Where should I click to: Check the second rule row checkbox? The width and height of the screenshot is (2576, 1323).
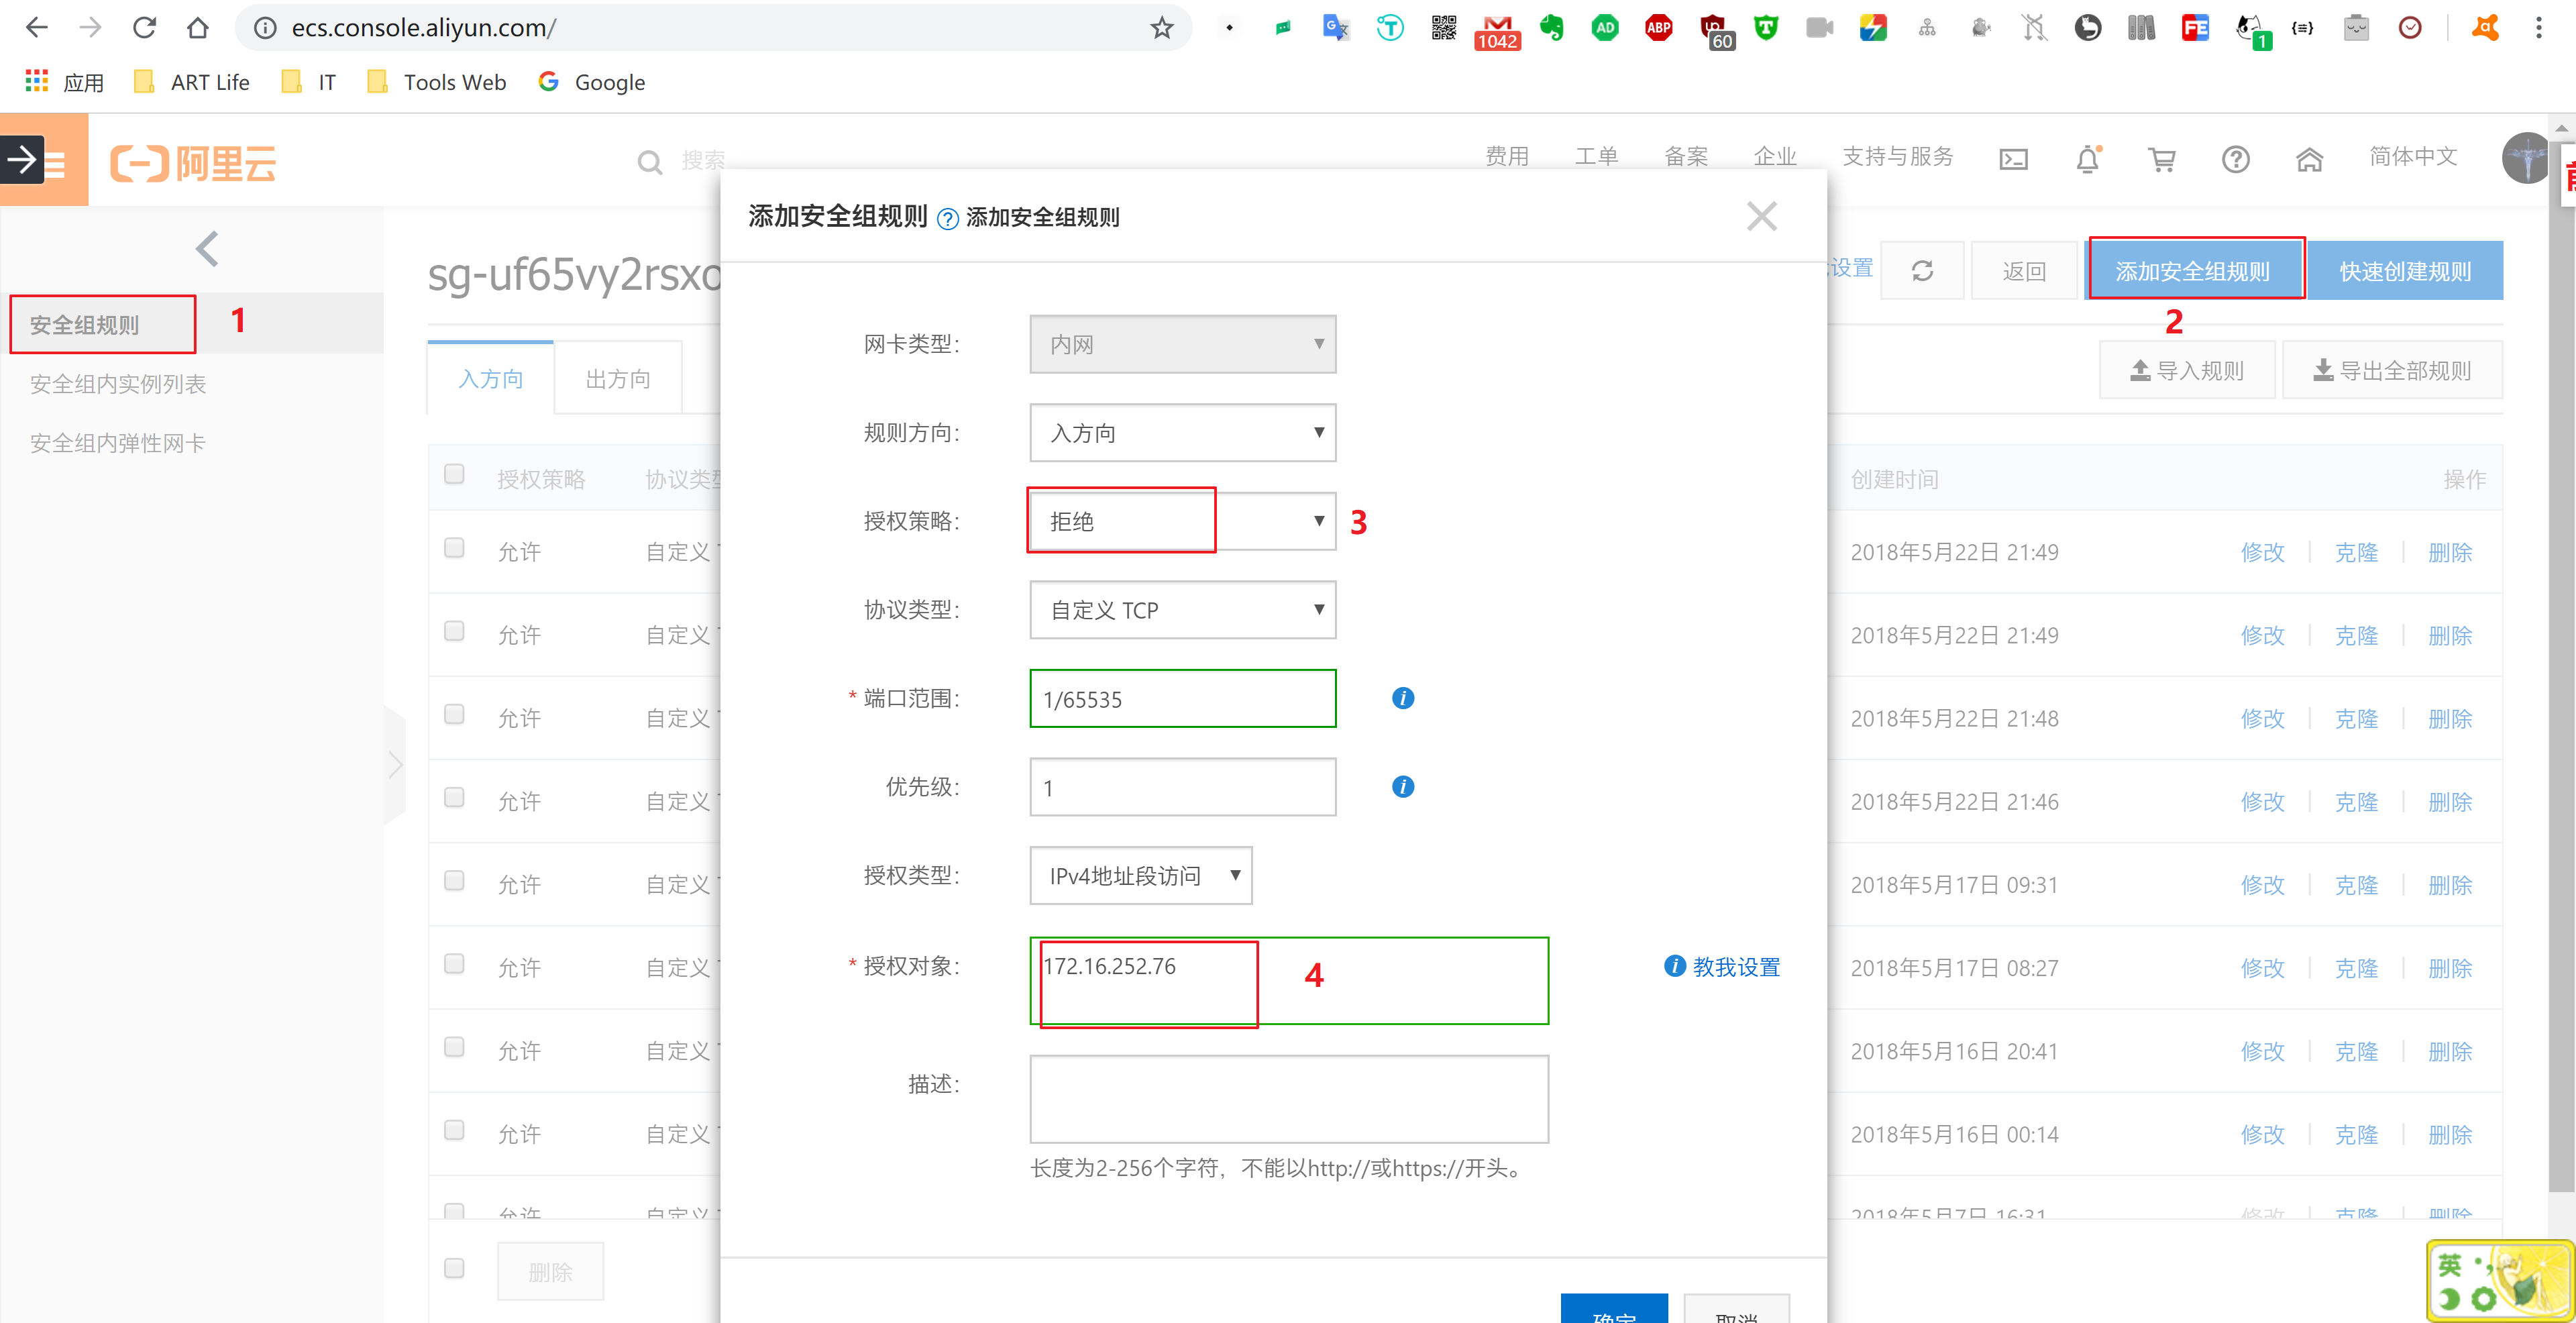[454, 631]
